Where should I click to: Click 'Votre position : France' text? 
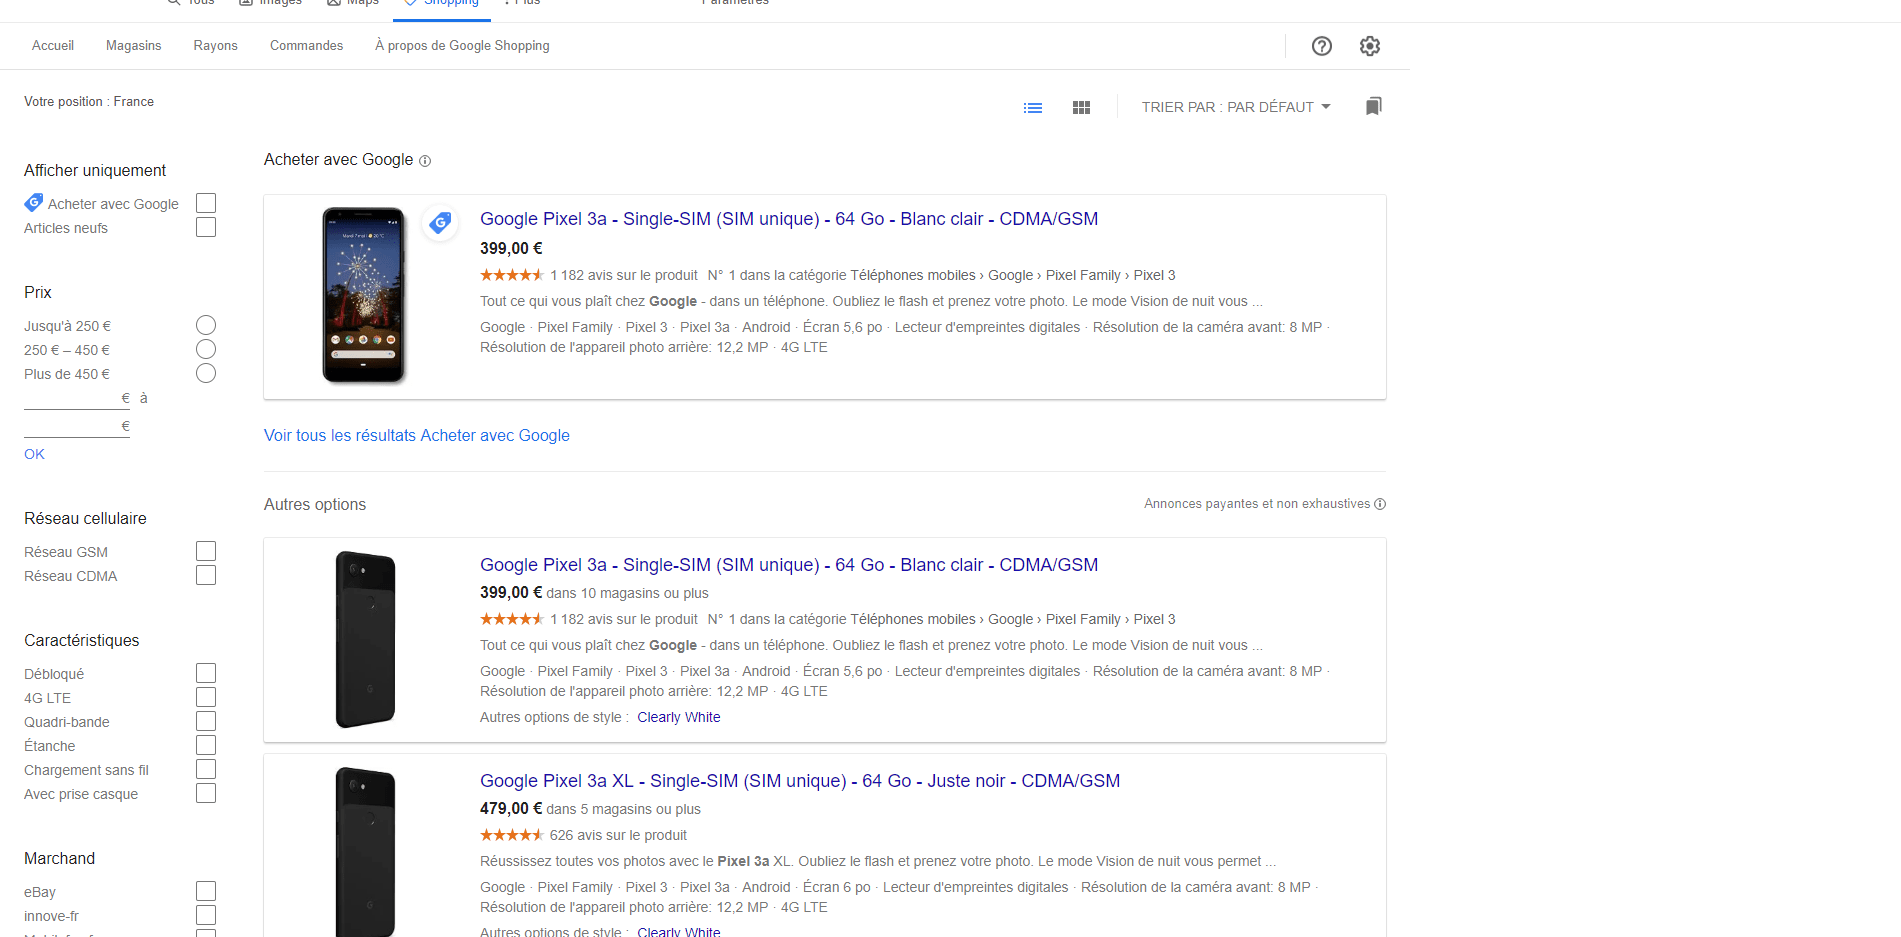click(89, 102)
